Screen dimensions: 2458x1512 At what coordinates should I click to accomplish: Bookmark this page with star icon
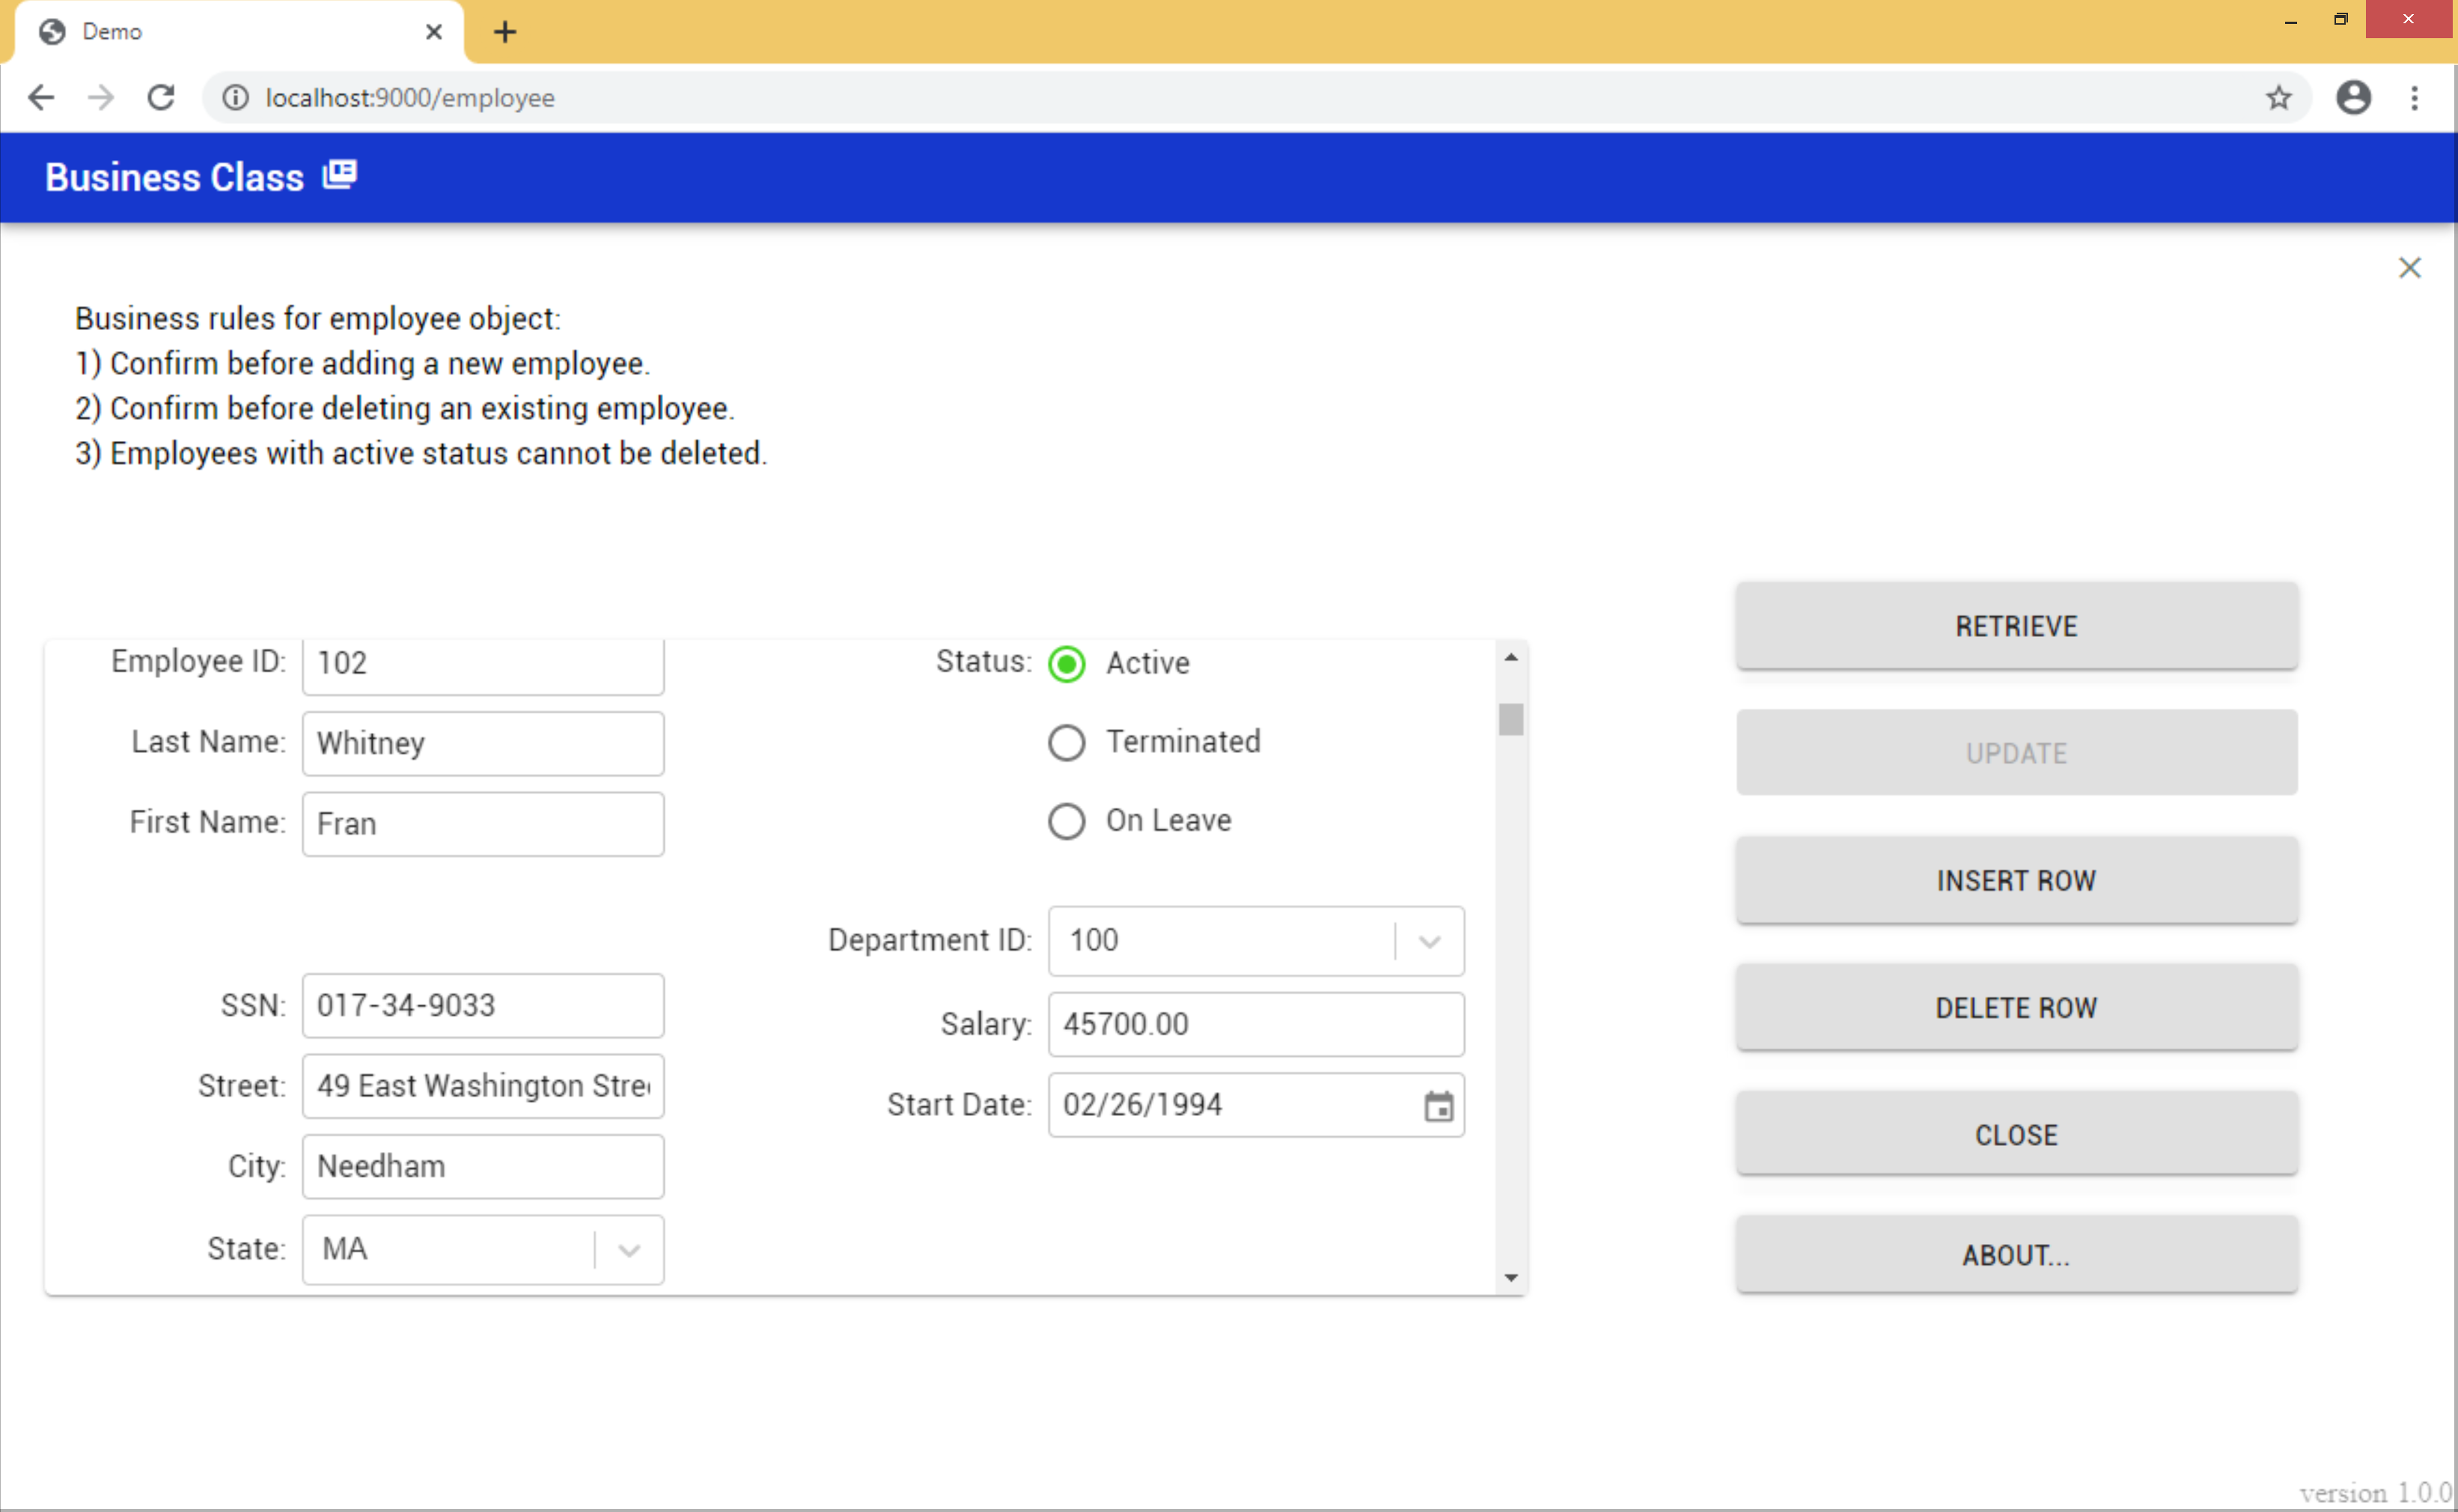point(2278,98)
